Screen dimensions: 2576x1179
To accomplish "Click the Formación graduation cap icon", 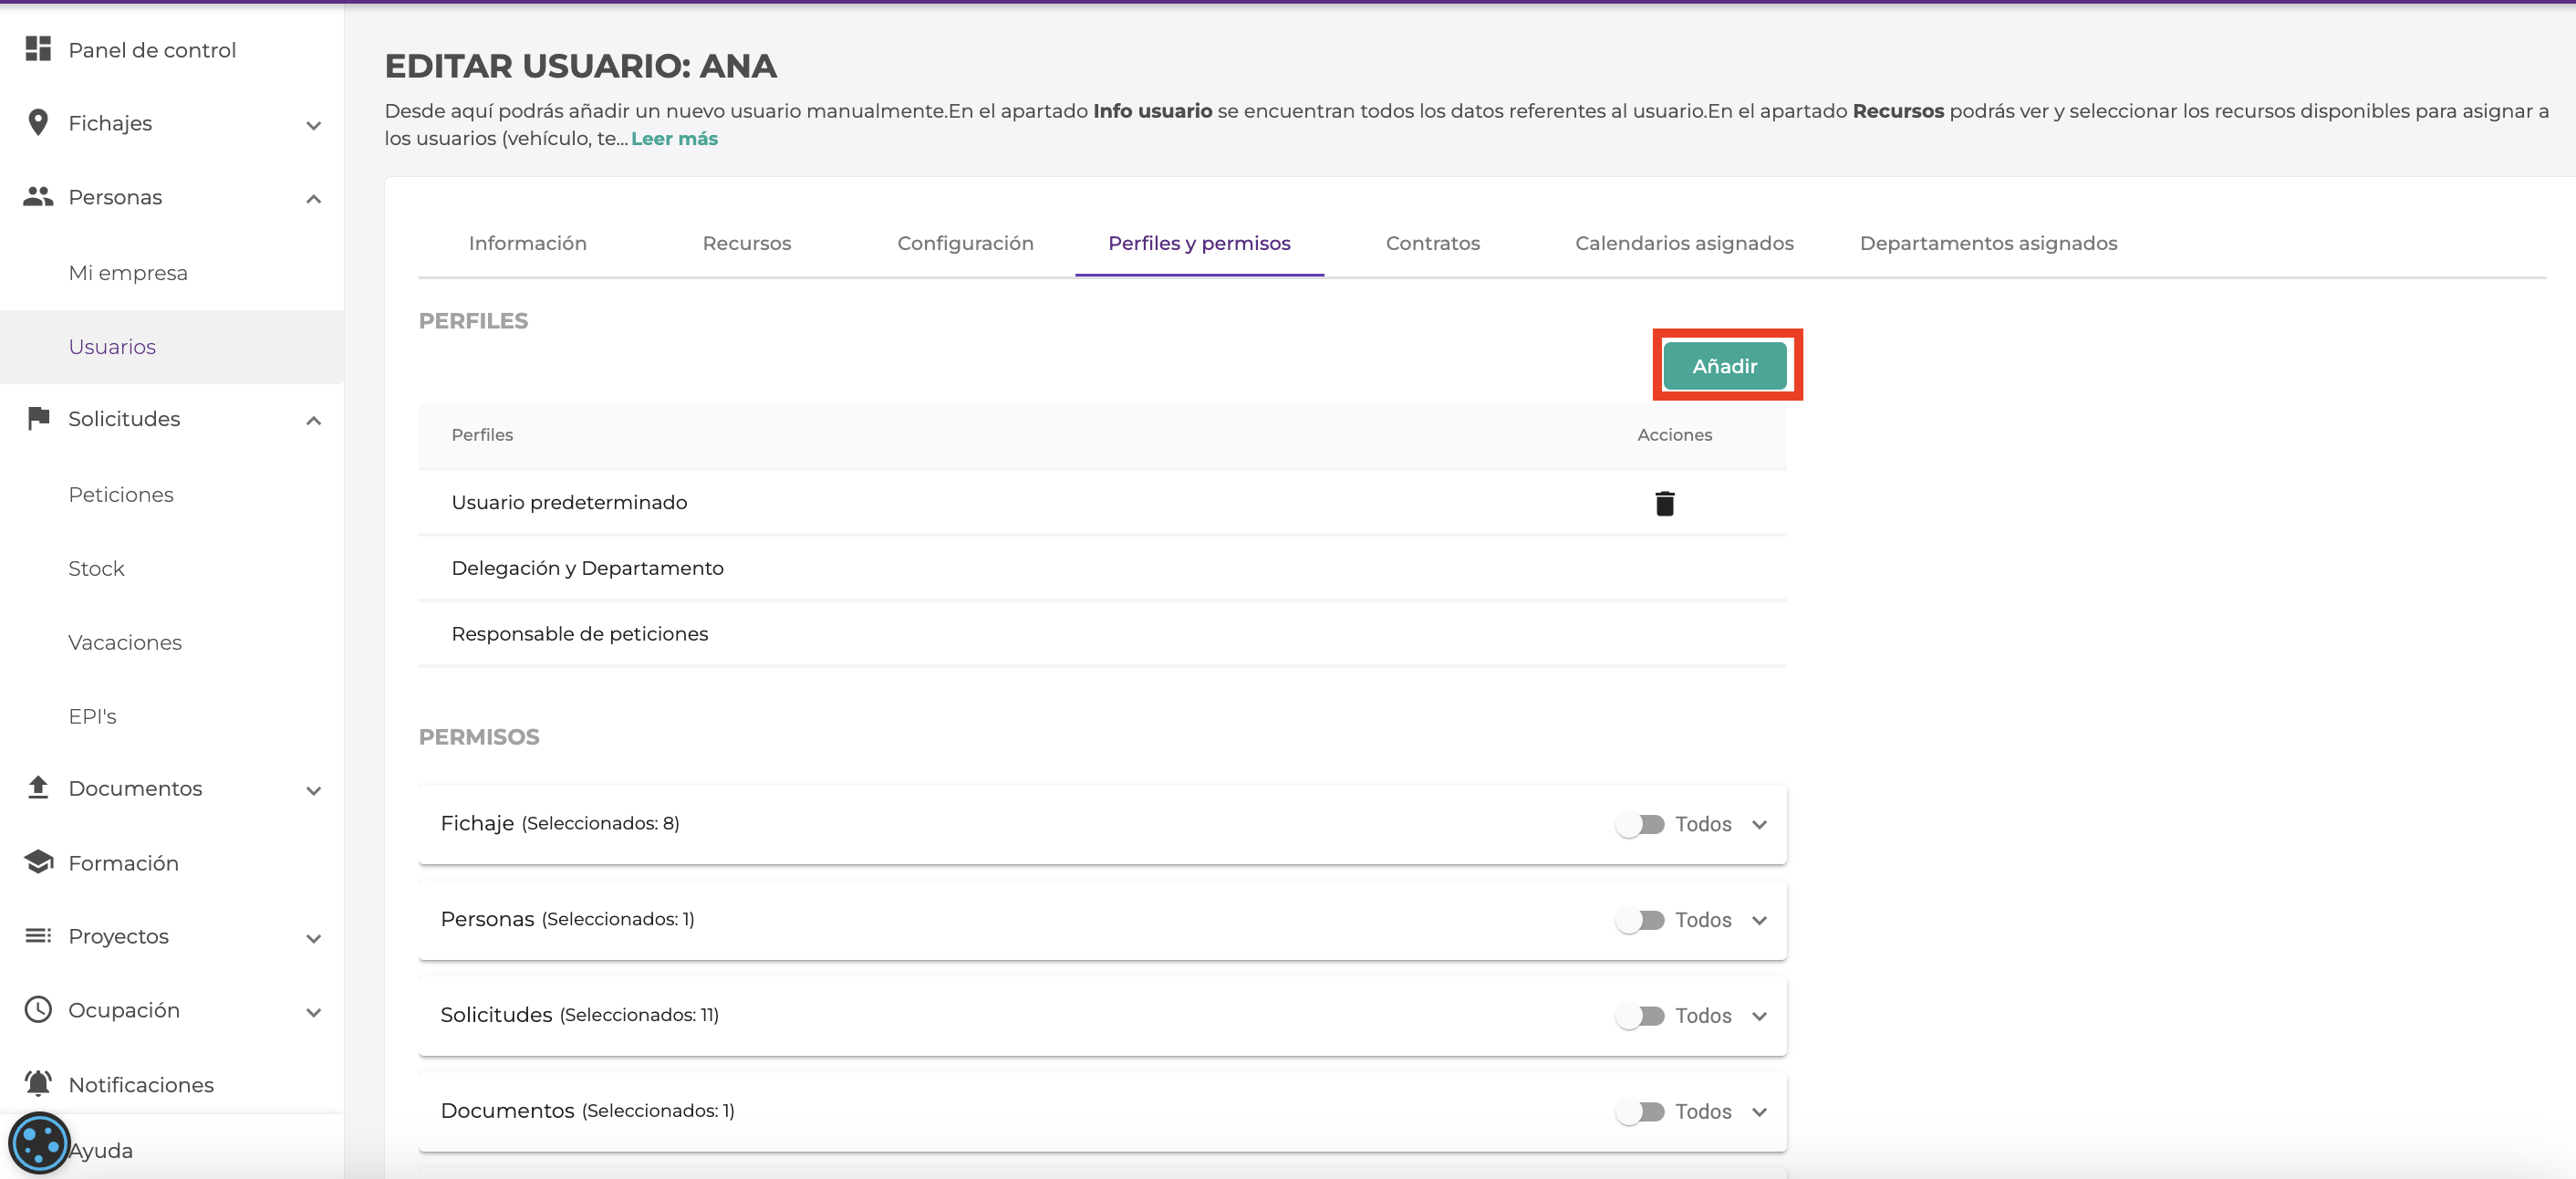I will 38,862.
